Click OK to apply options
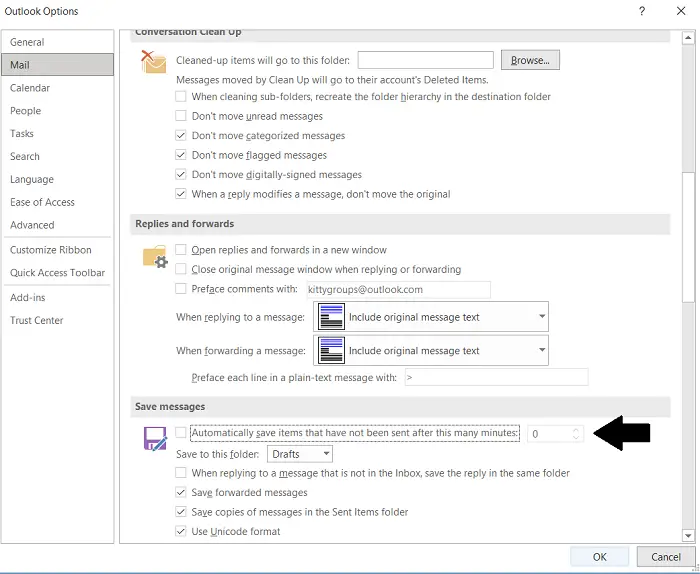Viewport: 700px width, 574px height. (599, 557)
